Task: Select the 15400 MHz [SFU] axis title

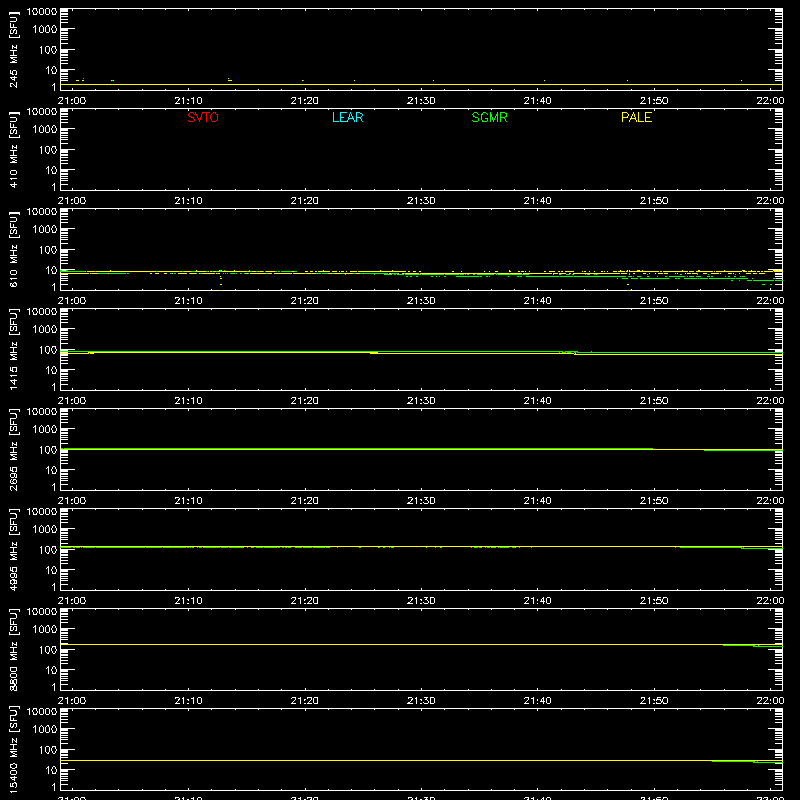Action: [x=13, y=749]
